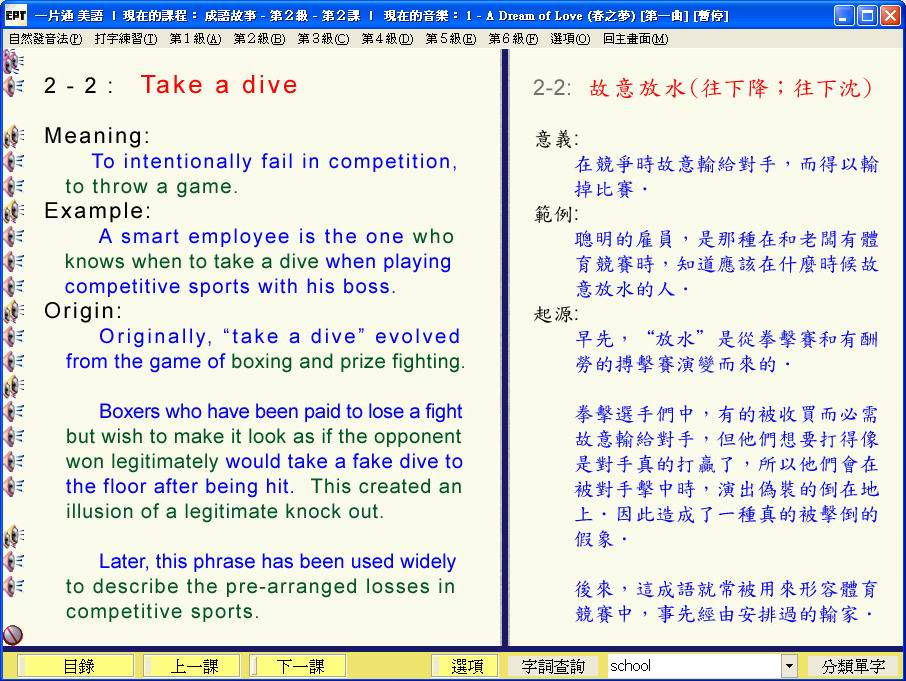Screen dimensions: 906x681
Task: Click 回主畫面 to return to main screen
Action: click(635, 39)
